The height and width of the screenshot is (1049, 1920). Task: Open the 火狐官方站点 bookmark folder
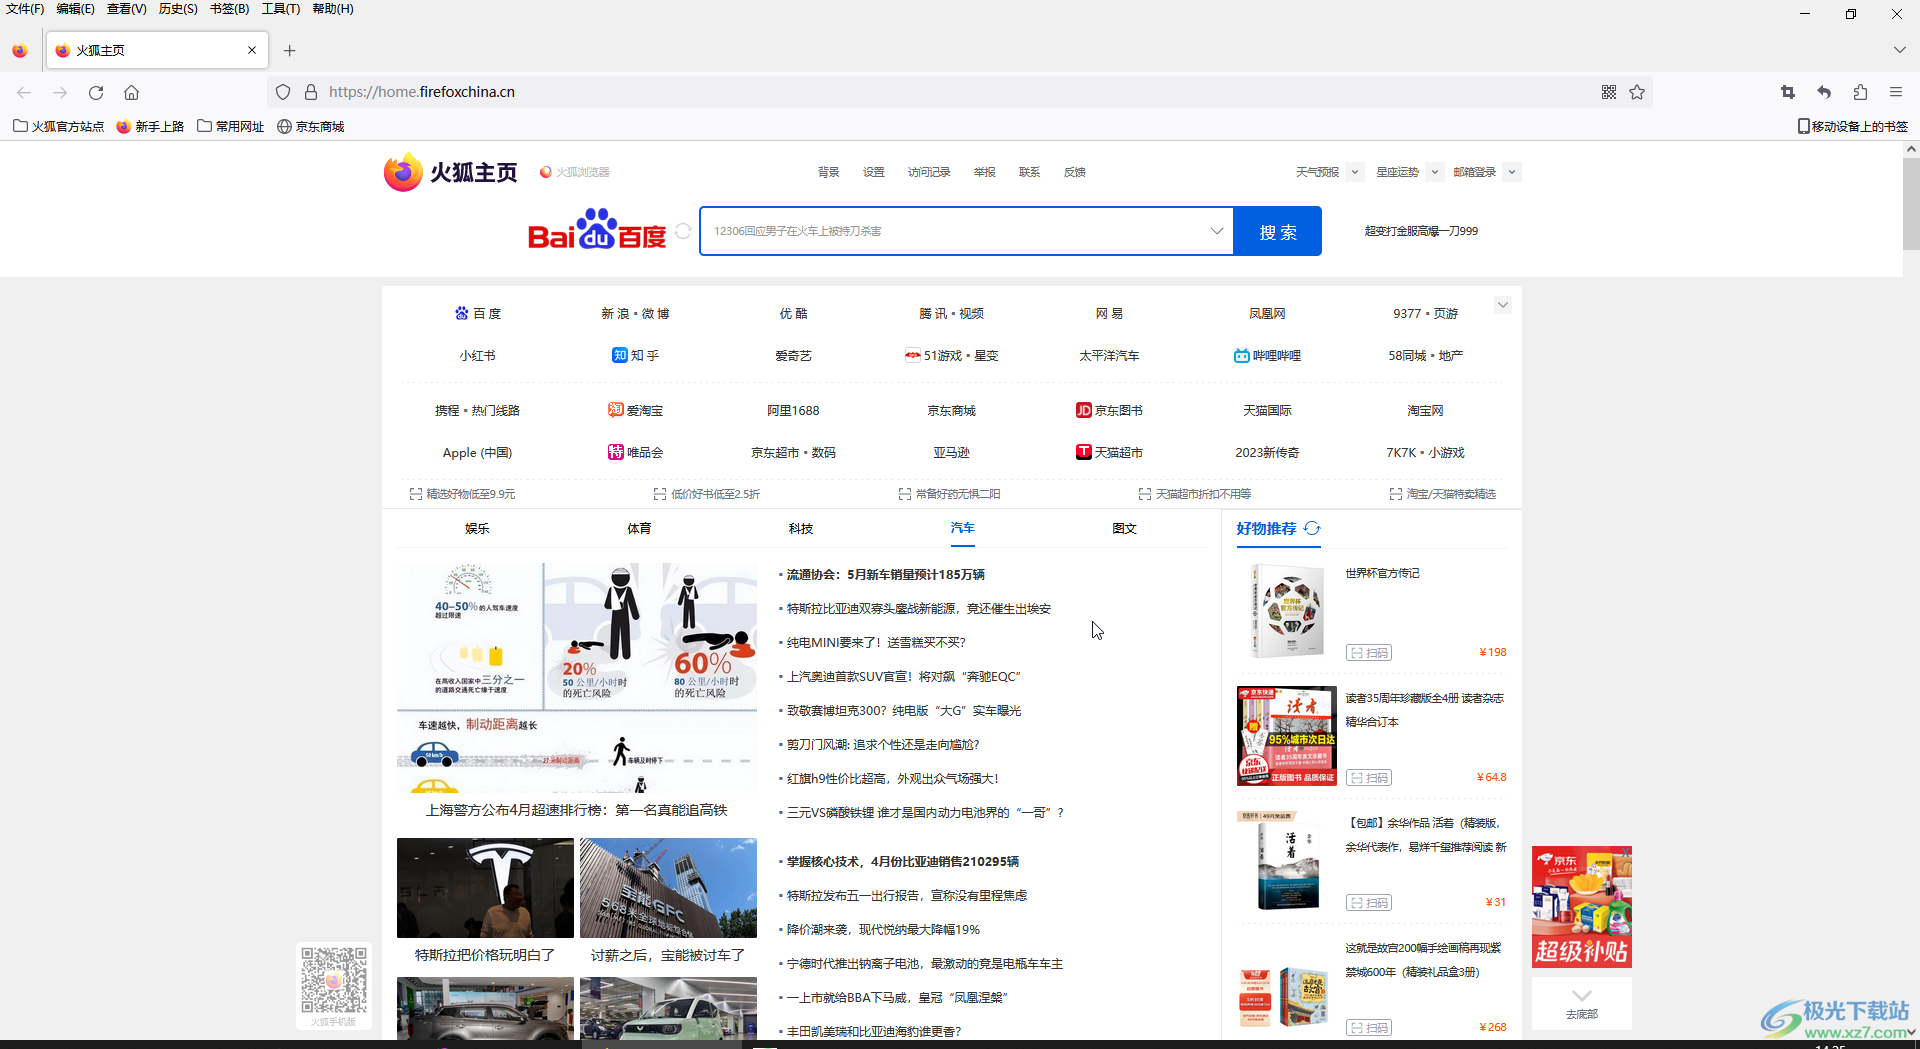(58, 126)
